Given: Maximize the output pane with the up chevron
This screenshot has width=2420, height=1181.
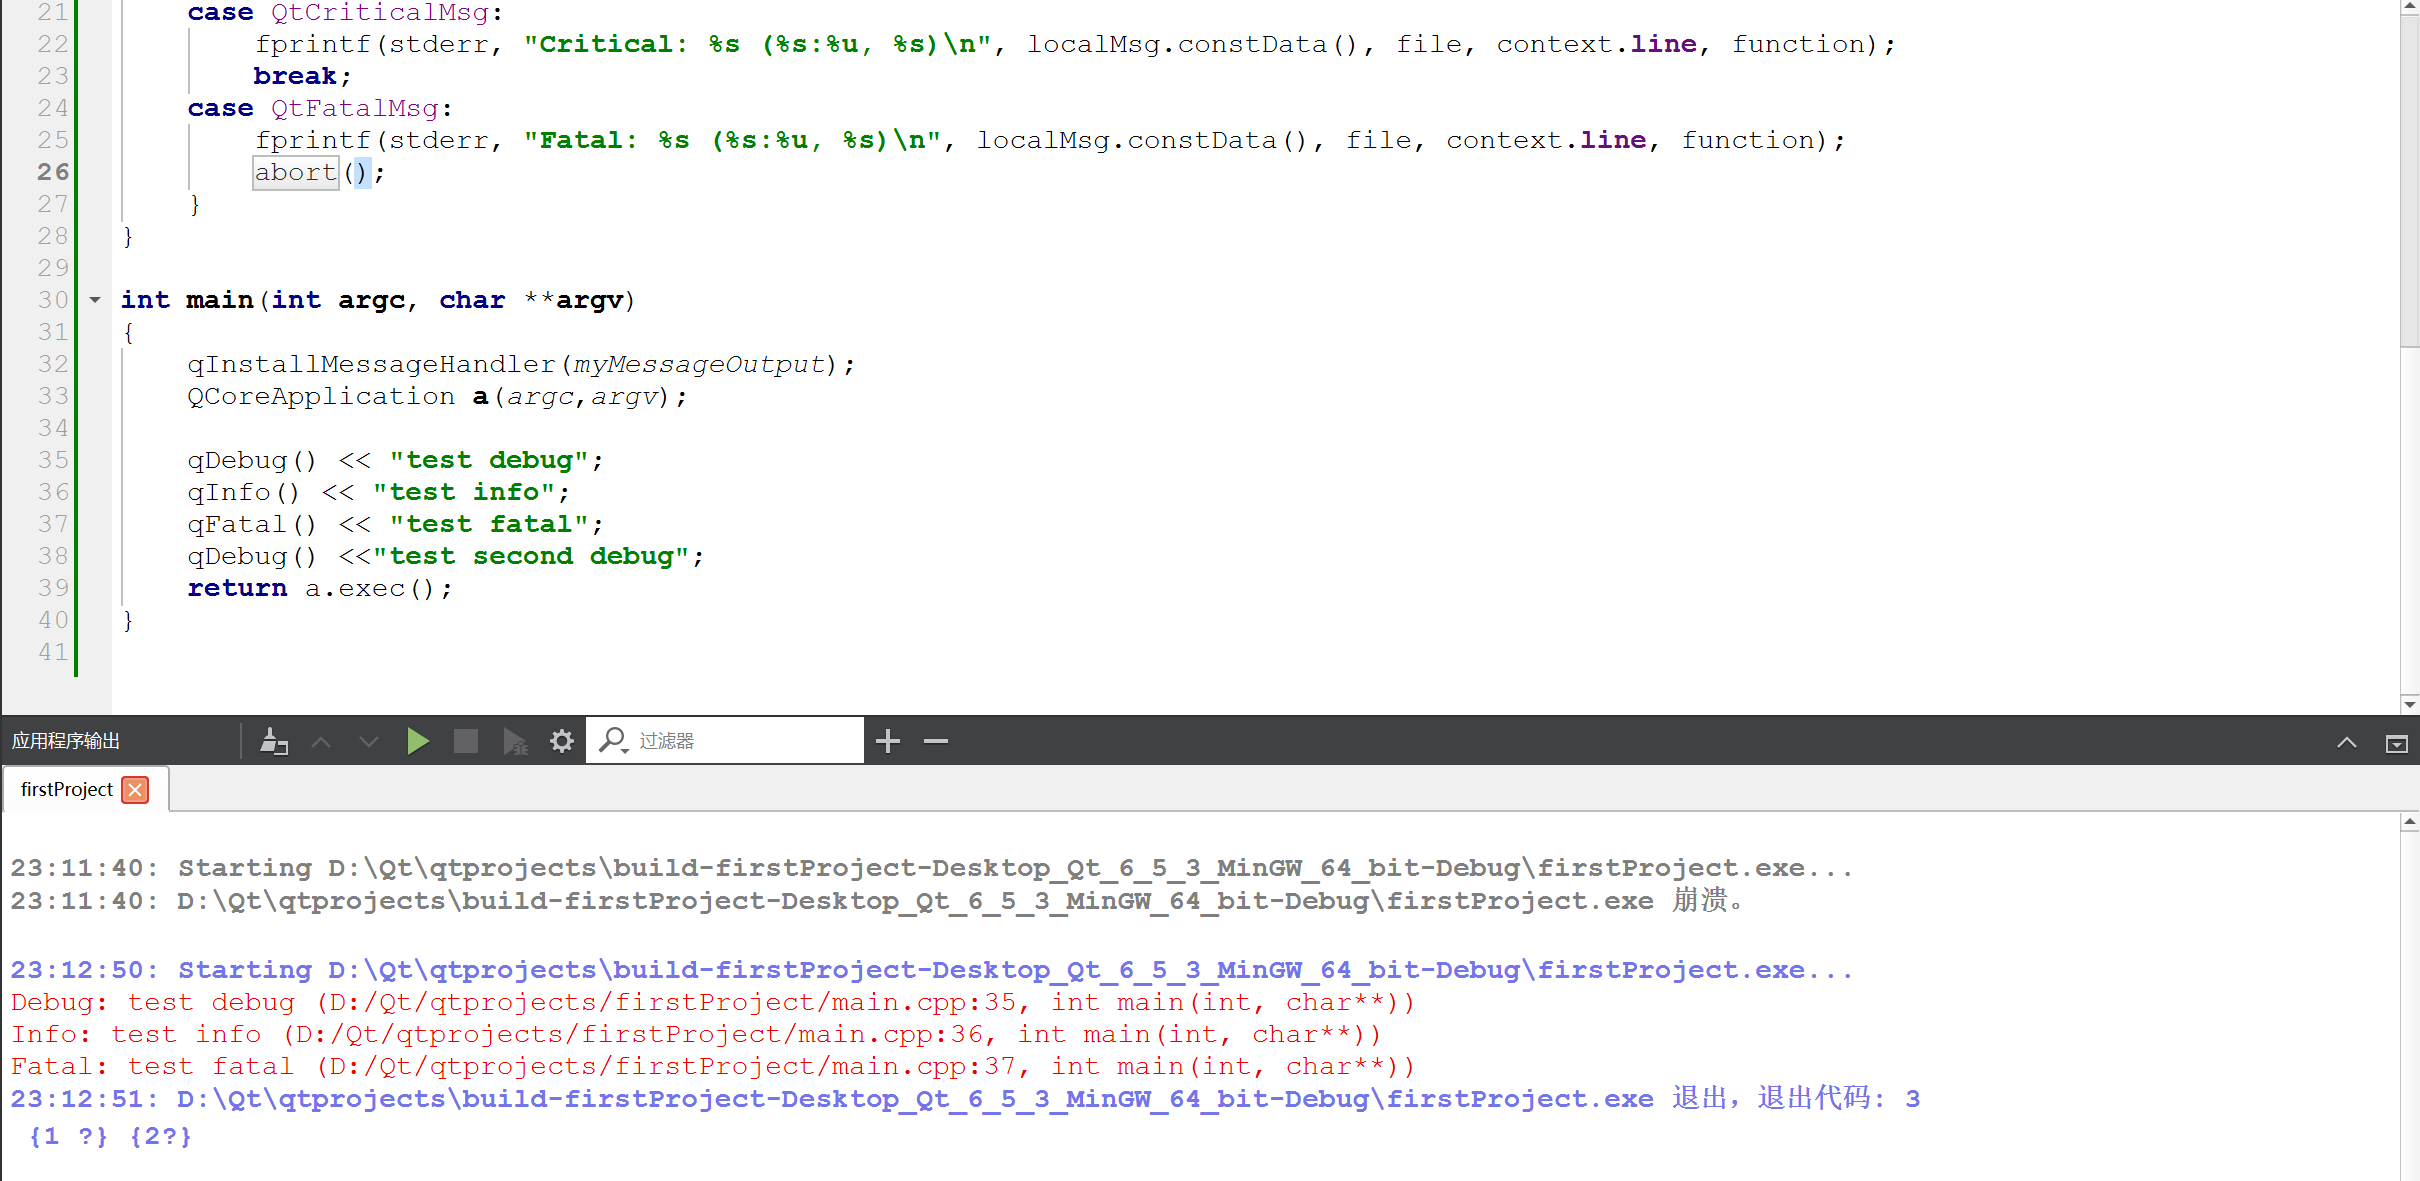Looking at the screenshot, I should 2346,742.
